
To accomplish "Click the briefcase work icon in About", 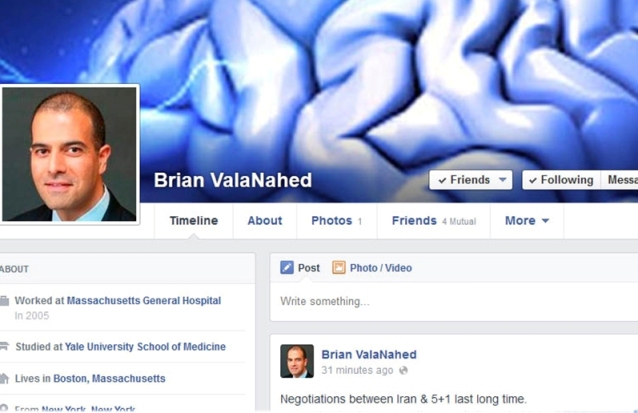I will pos(4,301).
